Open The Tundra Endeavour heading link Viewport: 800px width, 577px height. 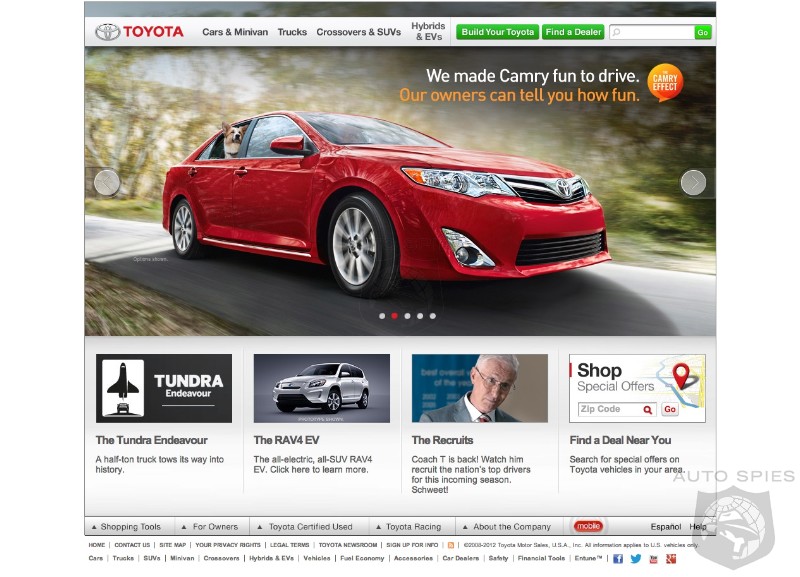(152, 440)
